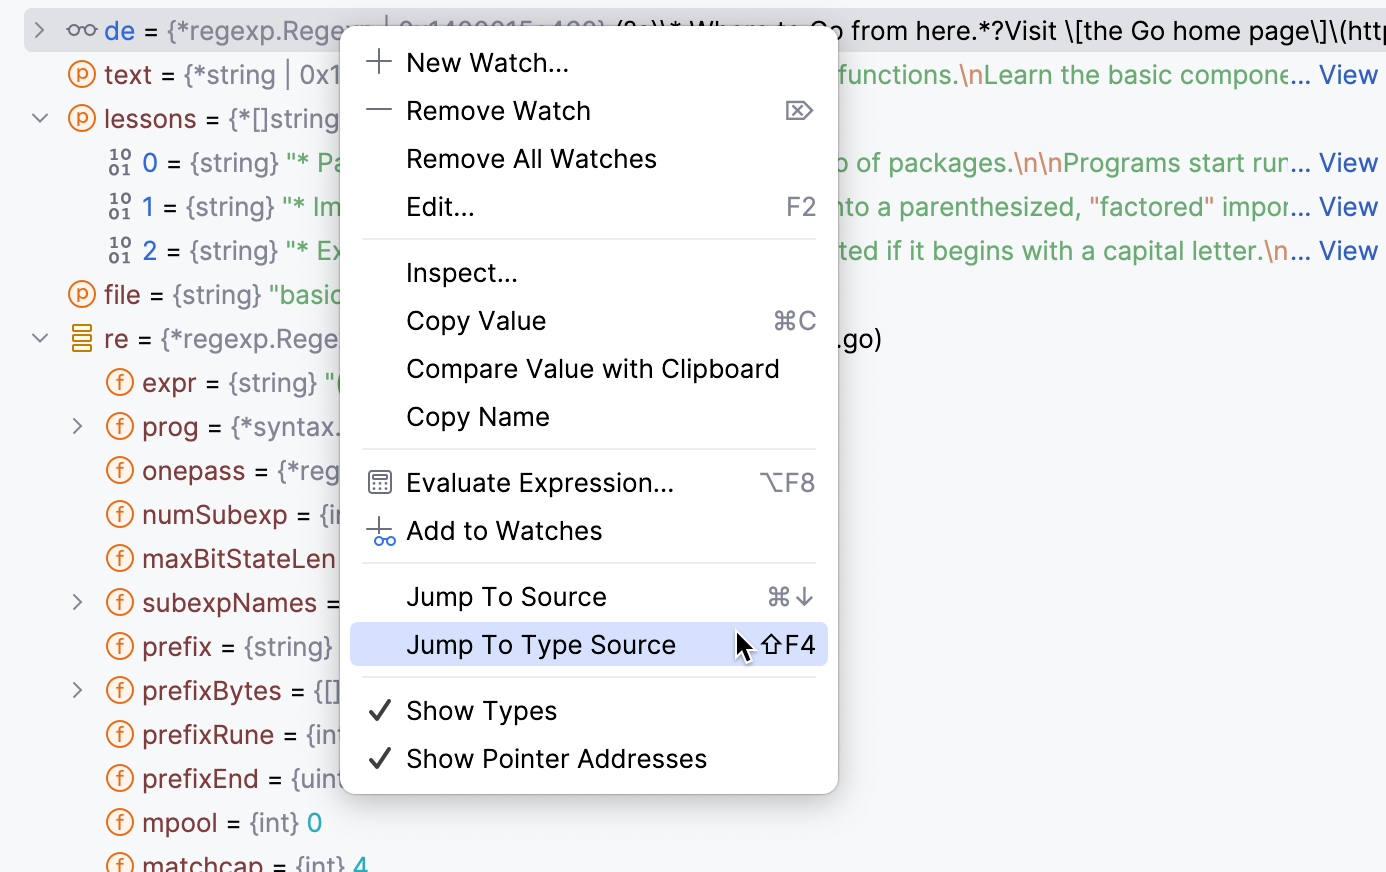The image size is (1386, 872).
Task: Expand the 'de' variable row
Action: [39, 30]
